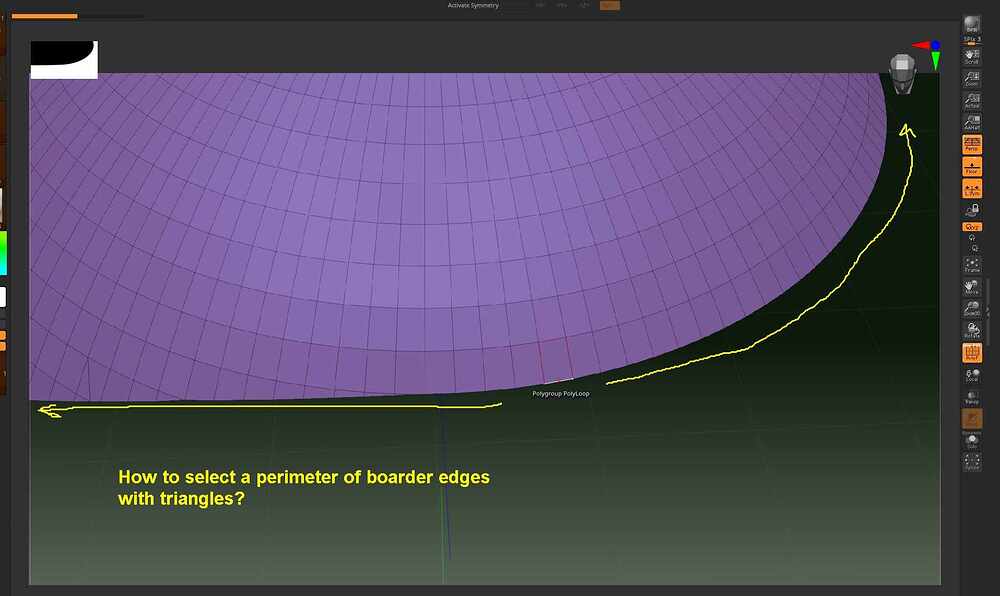
Task: Select the Move view tool
Action: coord(972,287)
